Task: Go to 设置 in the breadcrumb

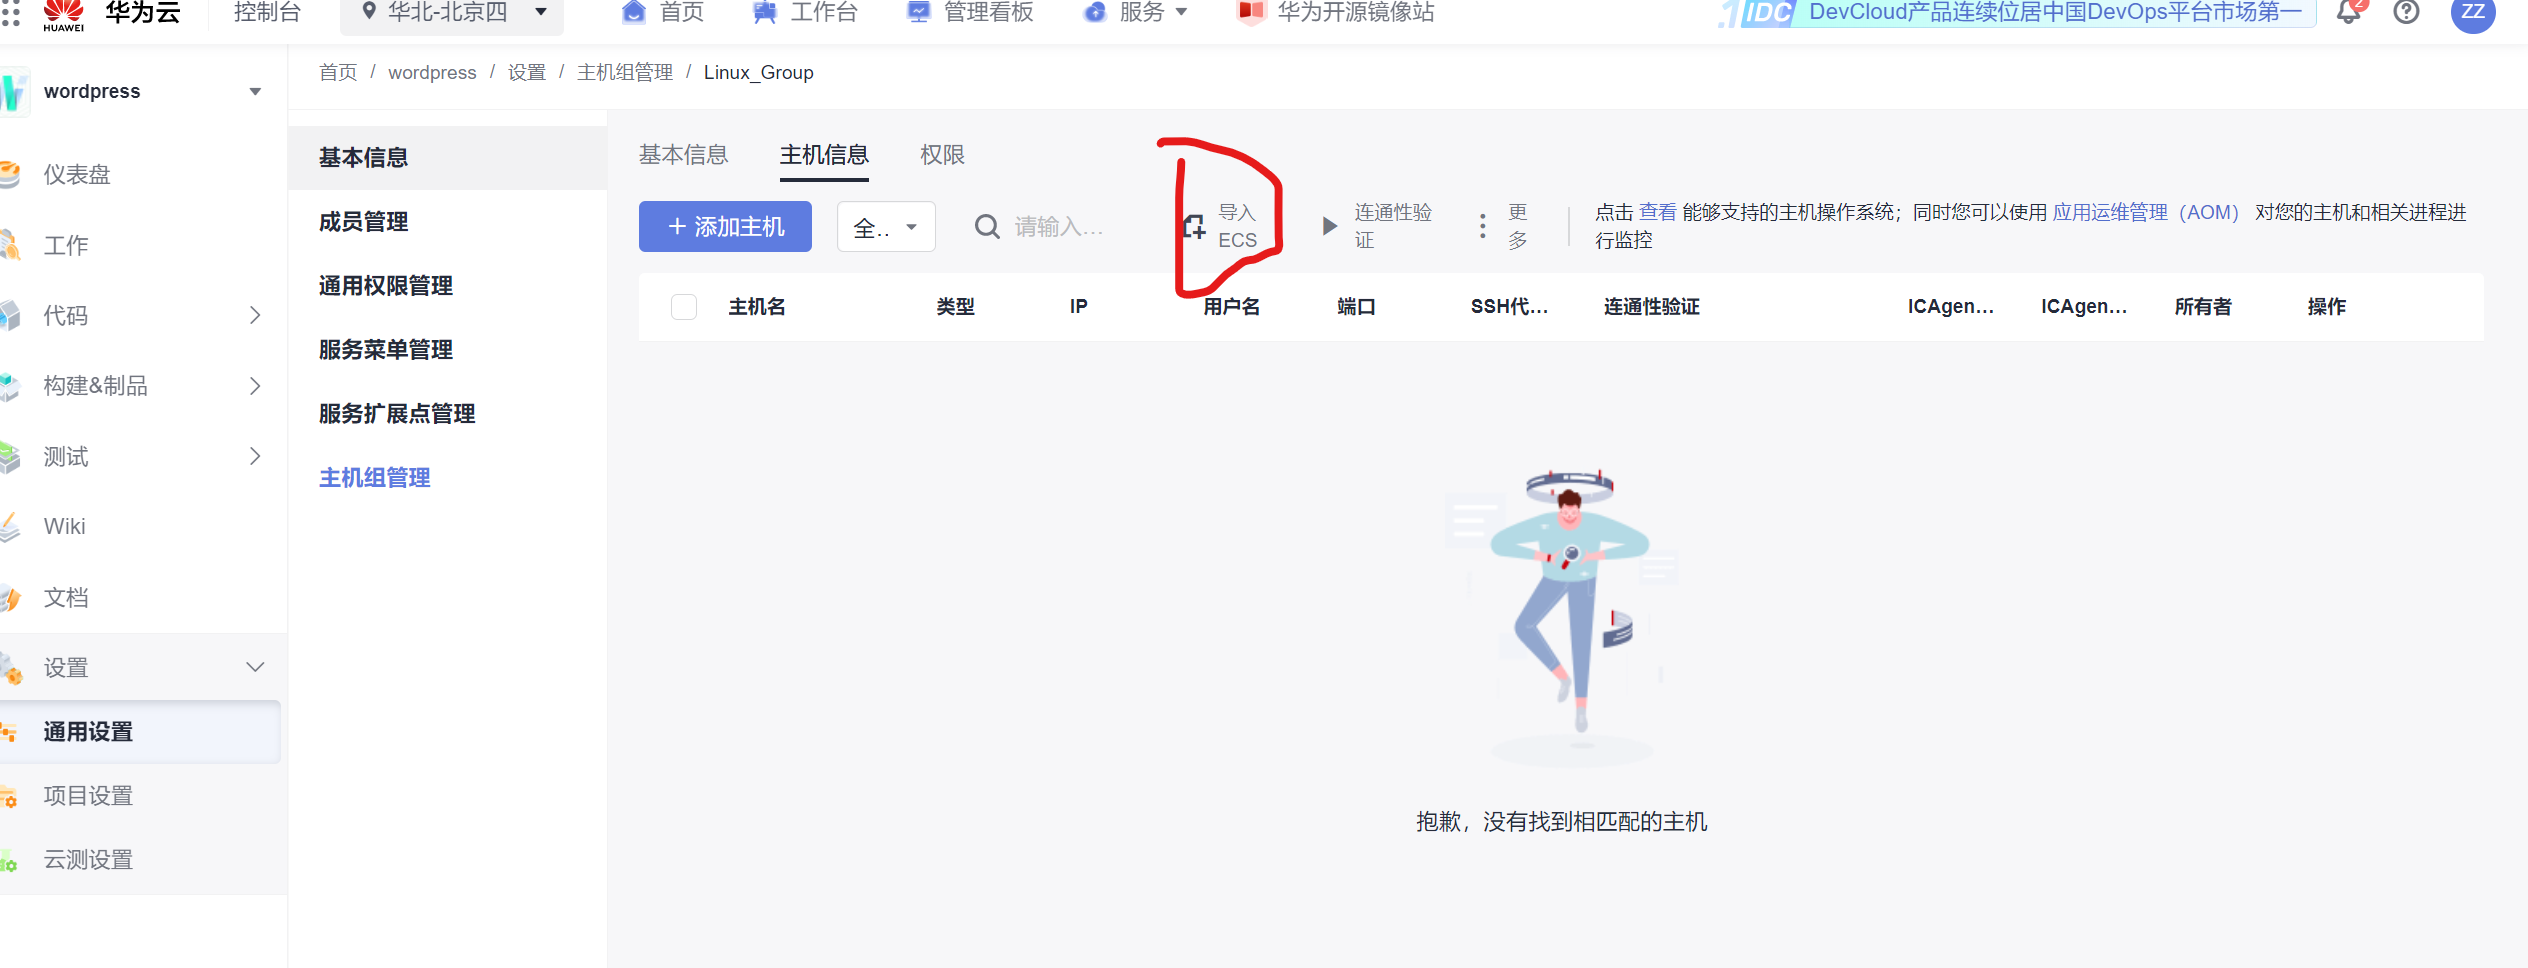Action: click(x=527, y=72)
